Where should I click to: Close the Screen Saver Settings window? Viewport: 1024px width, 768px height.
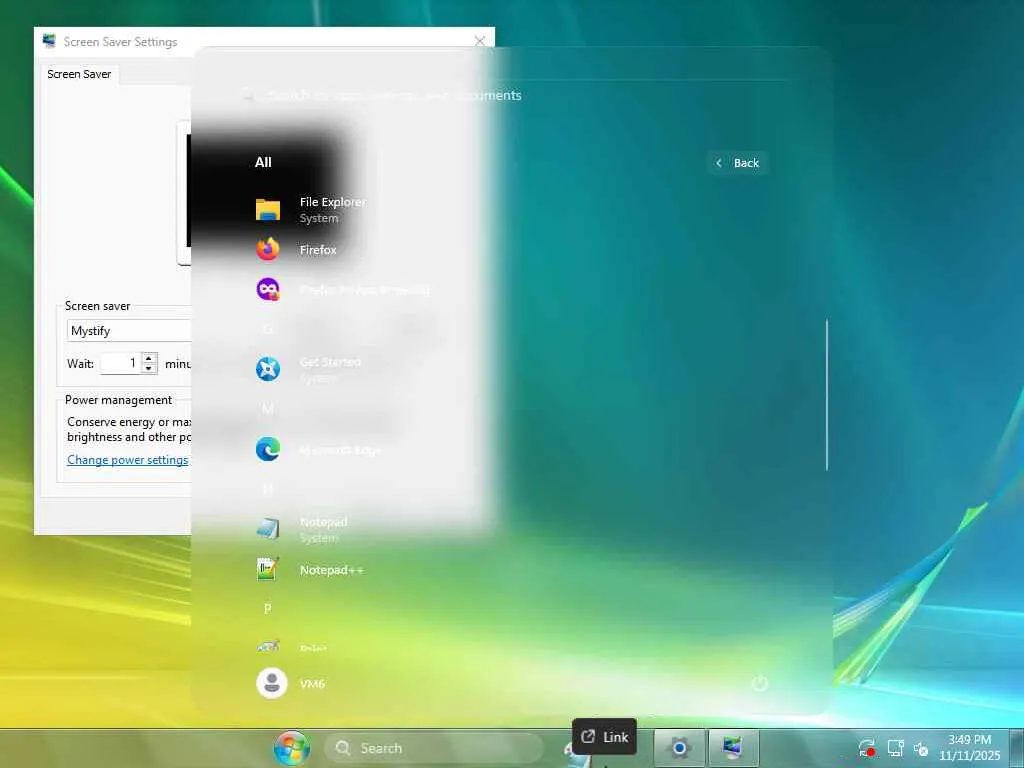pos(480,41)
